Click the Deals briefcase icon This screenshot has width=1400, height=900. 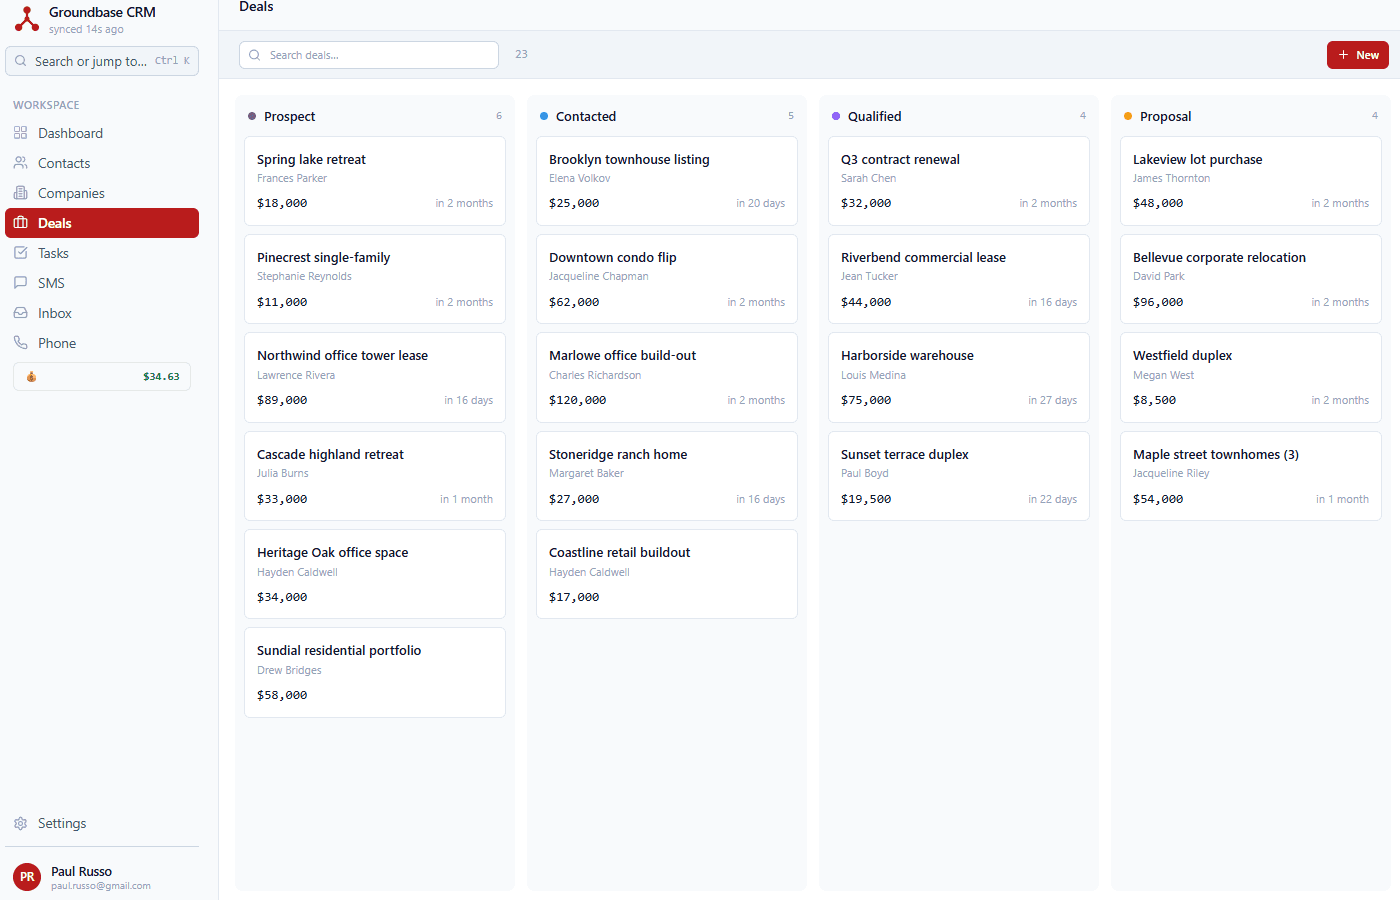pyautogui.click(x=20, y=223)
